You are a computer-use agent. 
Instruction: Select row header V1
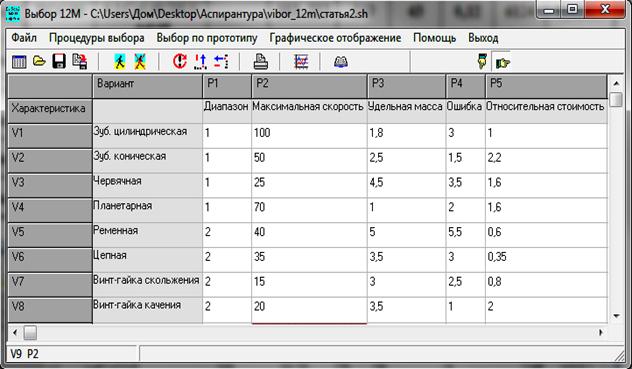pyautogui.click(x=50, y=136)
